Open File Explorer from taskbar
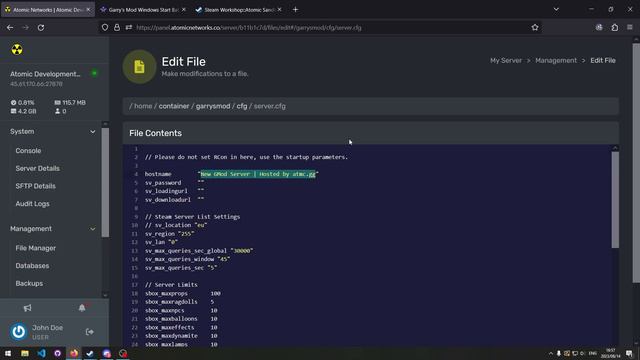640x360 pixels. click(25, 353)
